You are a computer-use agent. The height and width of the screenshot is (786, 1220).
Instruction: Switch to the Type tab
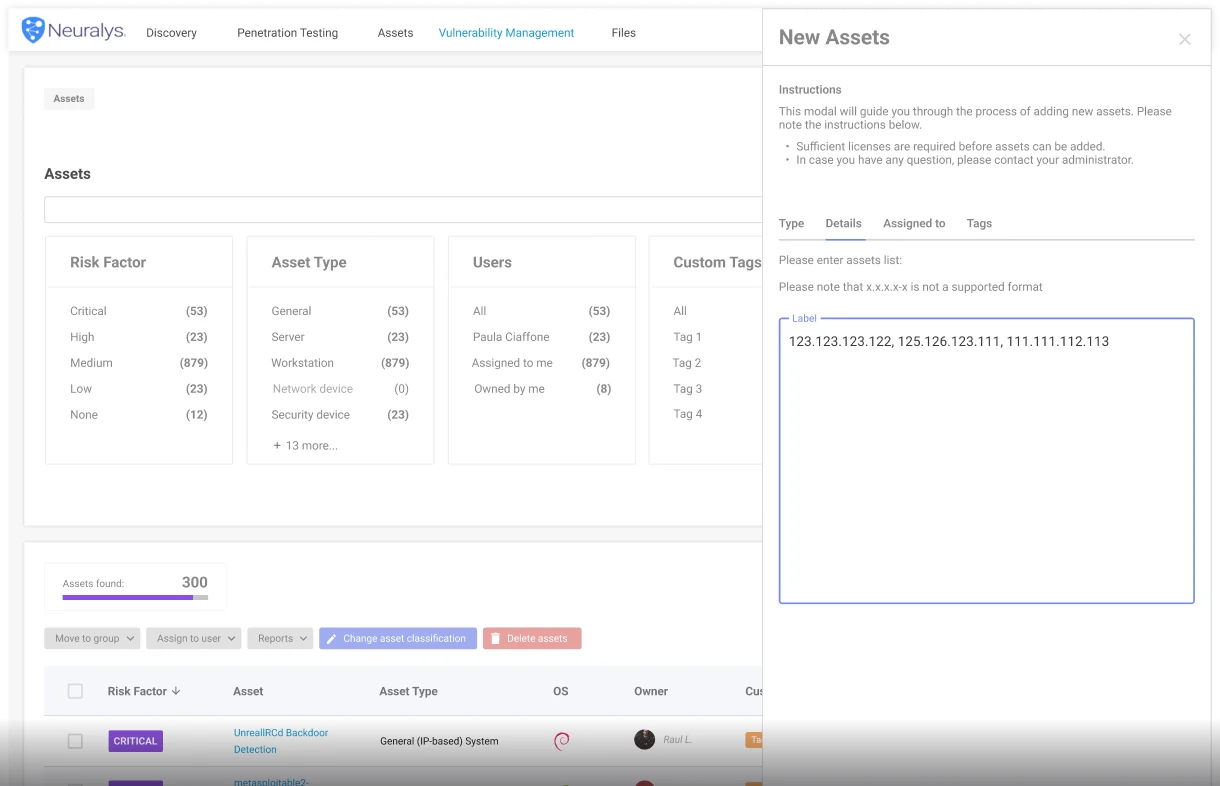coord(791,224)
